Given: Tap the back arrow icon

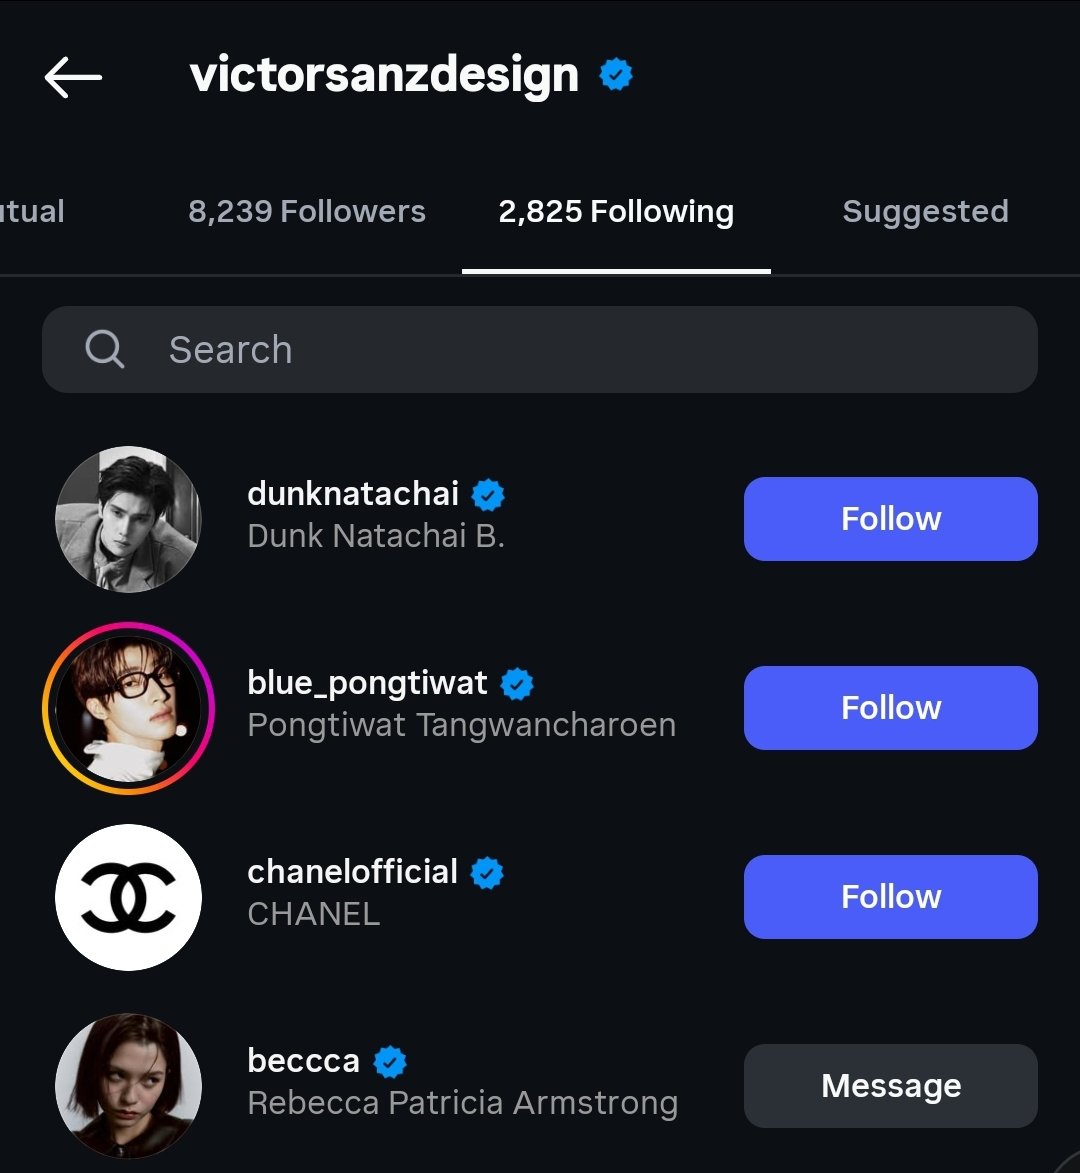Looking at the screenshot, I should point(73,77).
